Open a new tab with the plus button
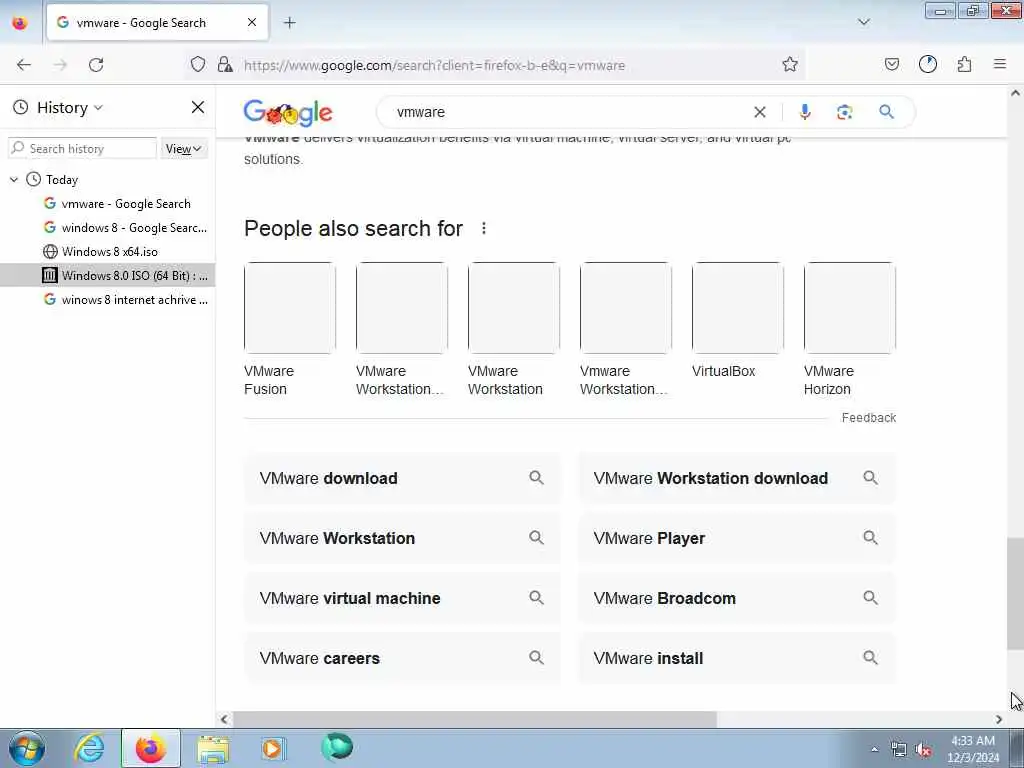1024x768 pixels. pos(290,23)
